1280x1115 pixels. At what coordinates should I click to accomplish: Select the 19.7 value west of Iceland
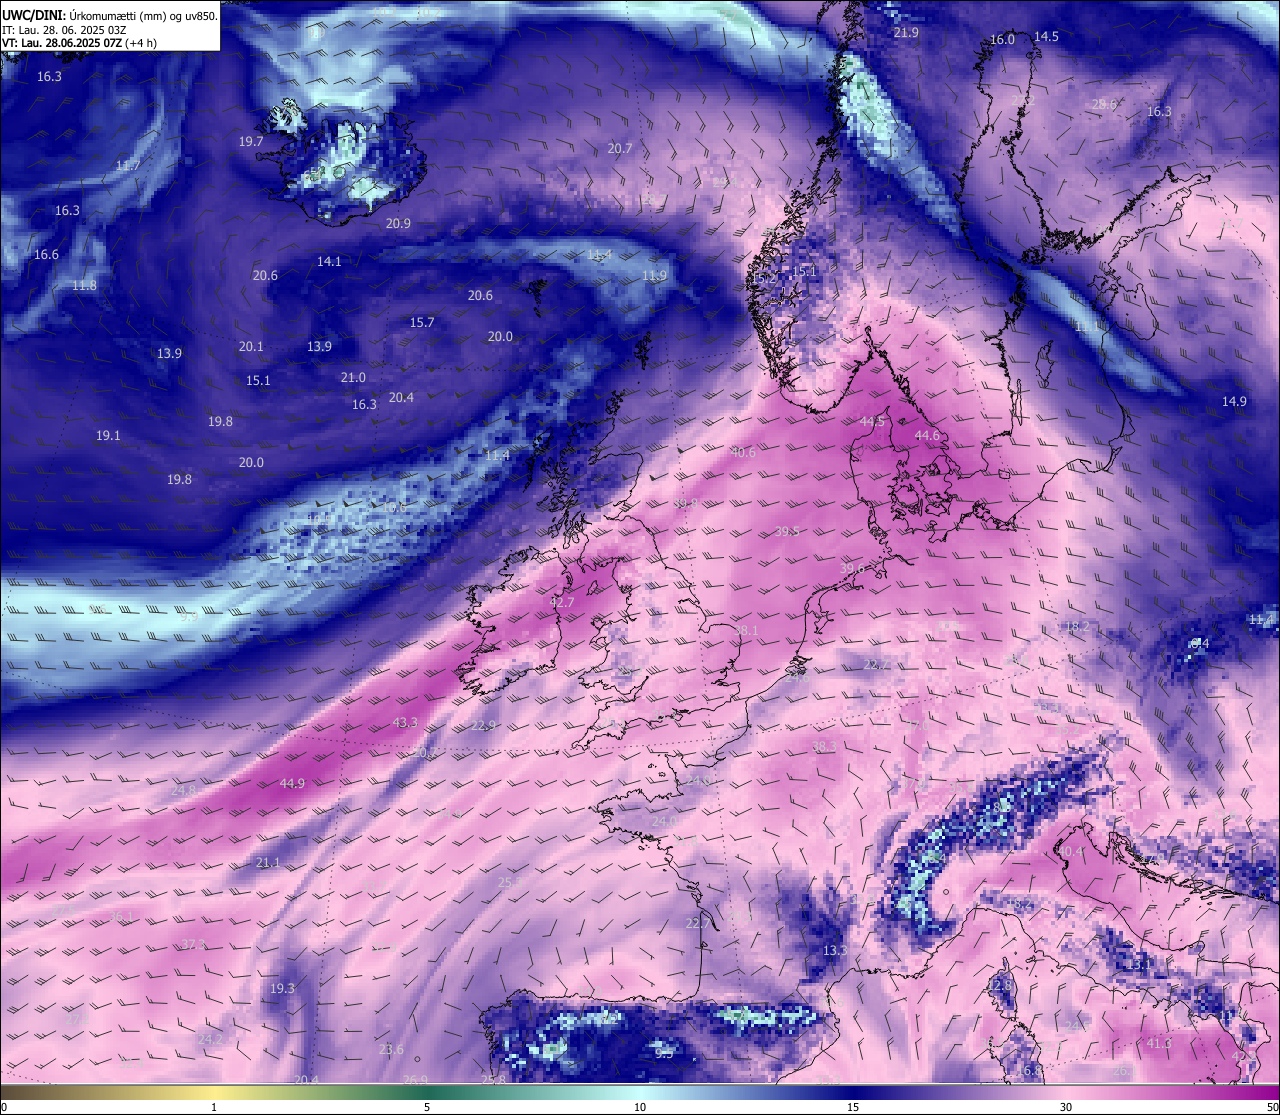click(251, 142)
